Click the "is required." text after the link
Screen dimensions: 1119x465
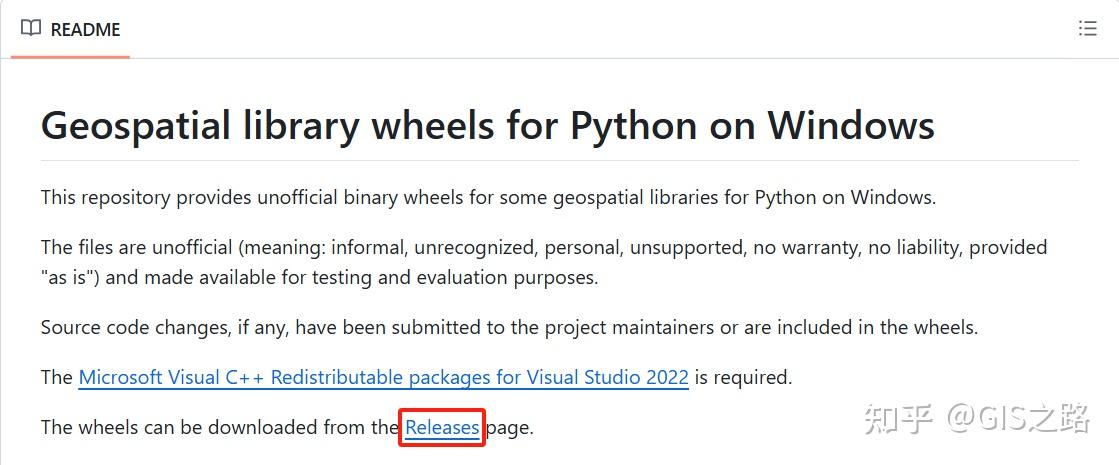pos(743,378)
